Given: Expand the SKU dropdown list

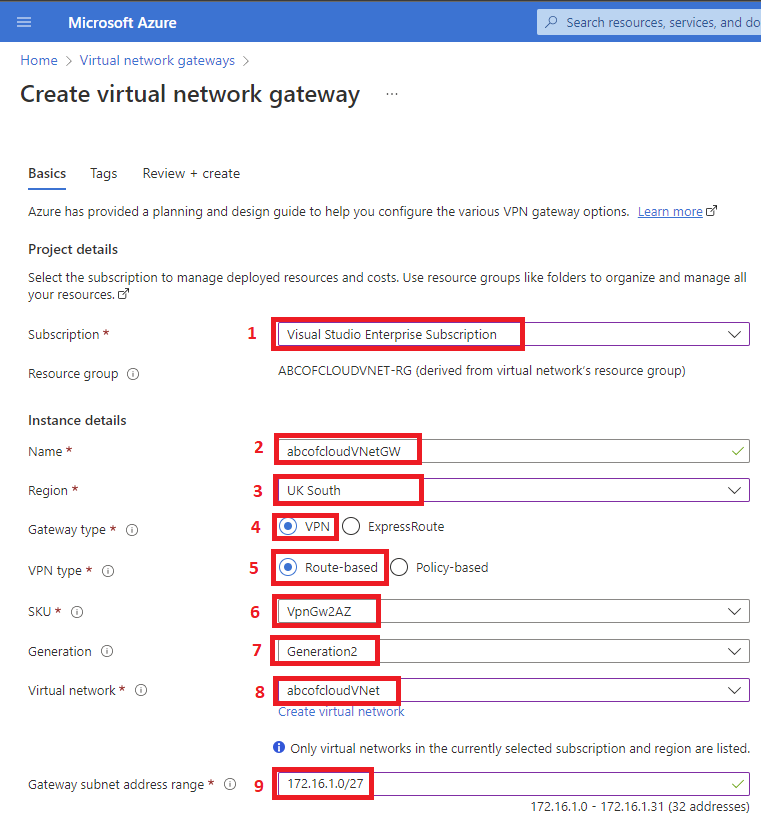Looking at the screenshot, I should (x=735, y=611).
